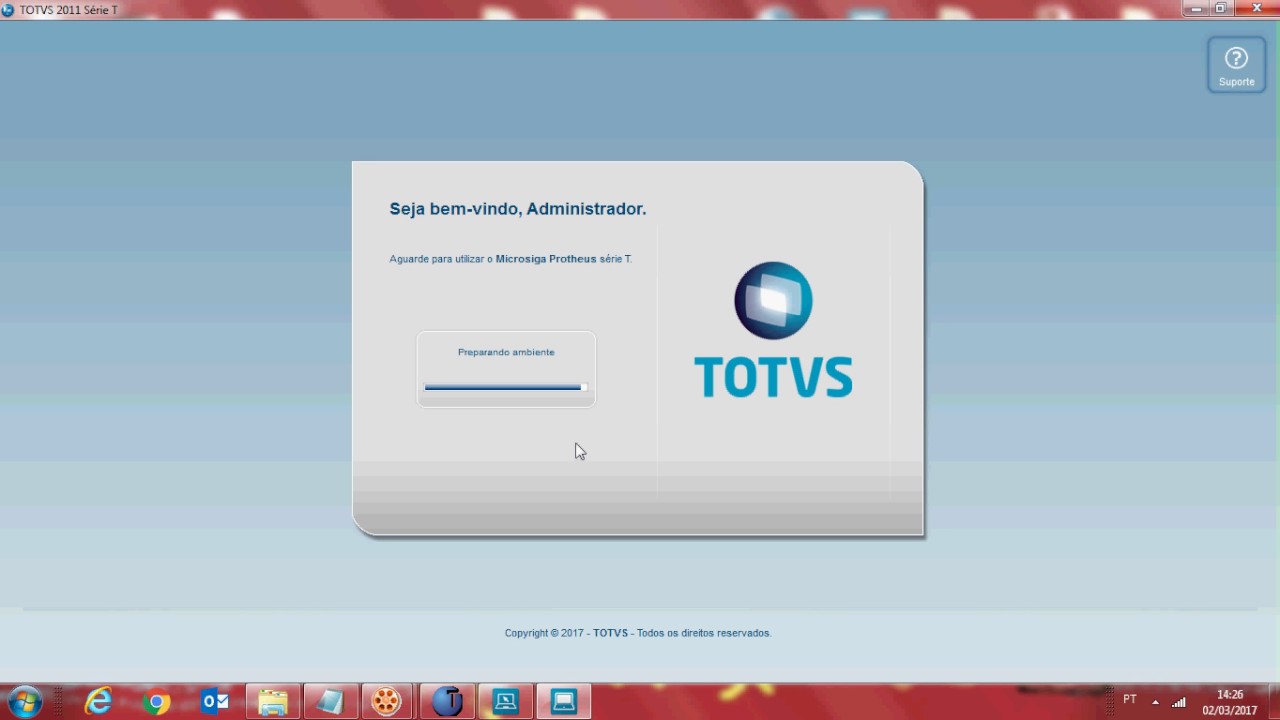The height and width of the screenshot is (720, 1280).
Task: Close the TOTVS window
Action: click(x=1257, y=8)
